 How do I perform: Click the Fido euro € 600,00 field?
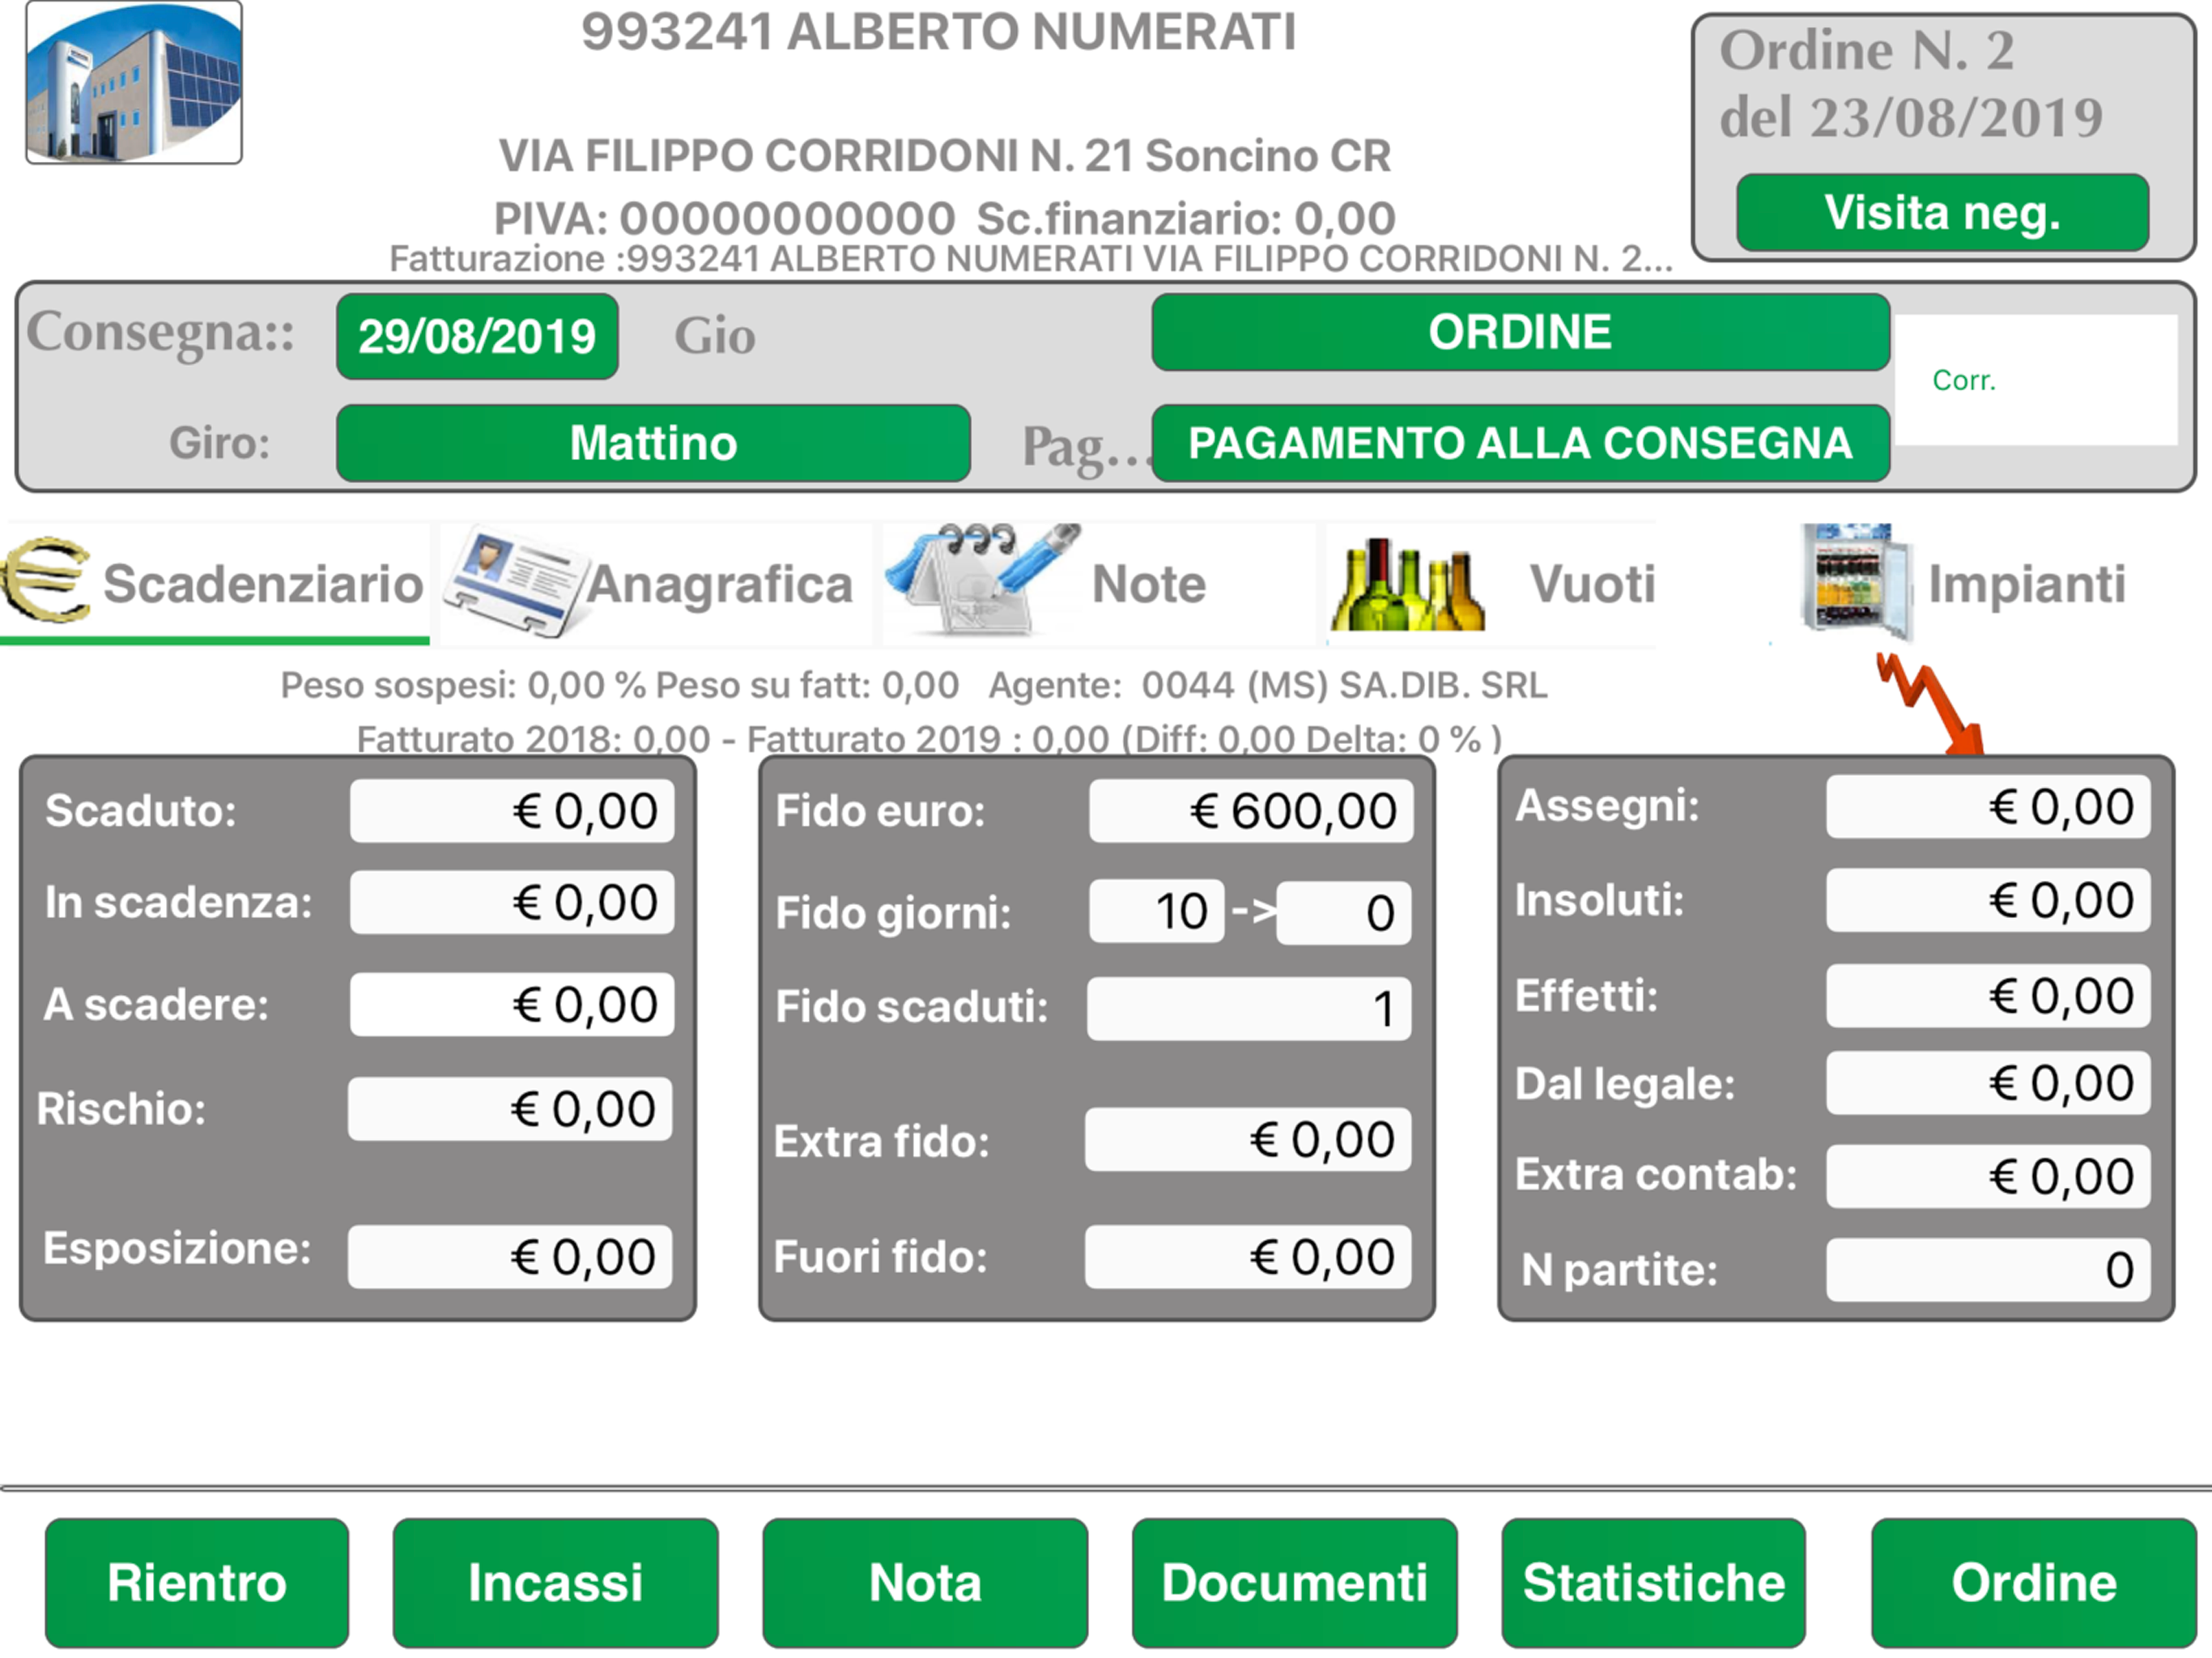pyautogui.click(x=1251, y=811)
